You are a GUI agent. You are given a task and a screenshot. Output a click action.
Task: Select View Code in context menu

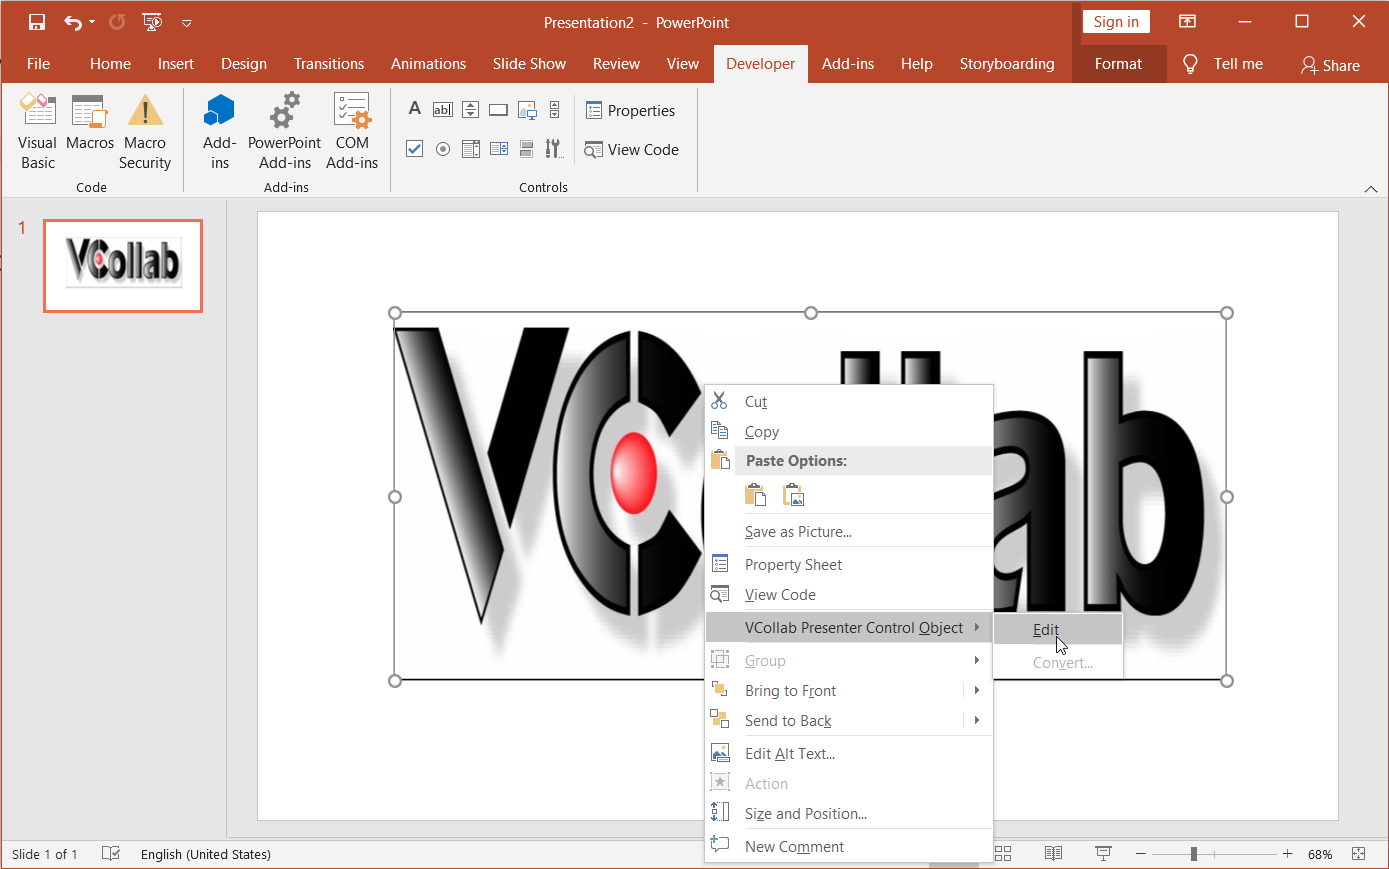[849, 595]
